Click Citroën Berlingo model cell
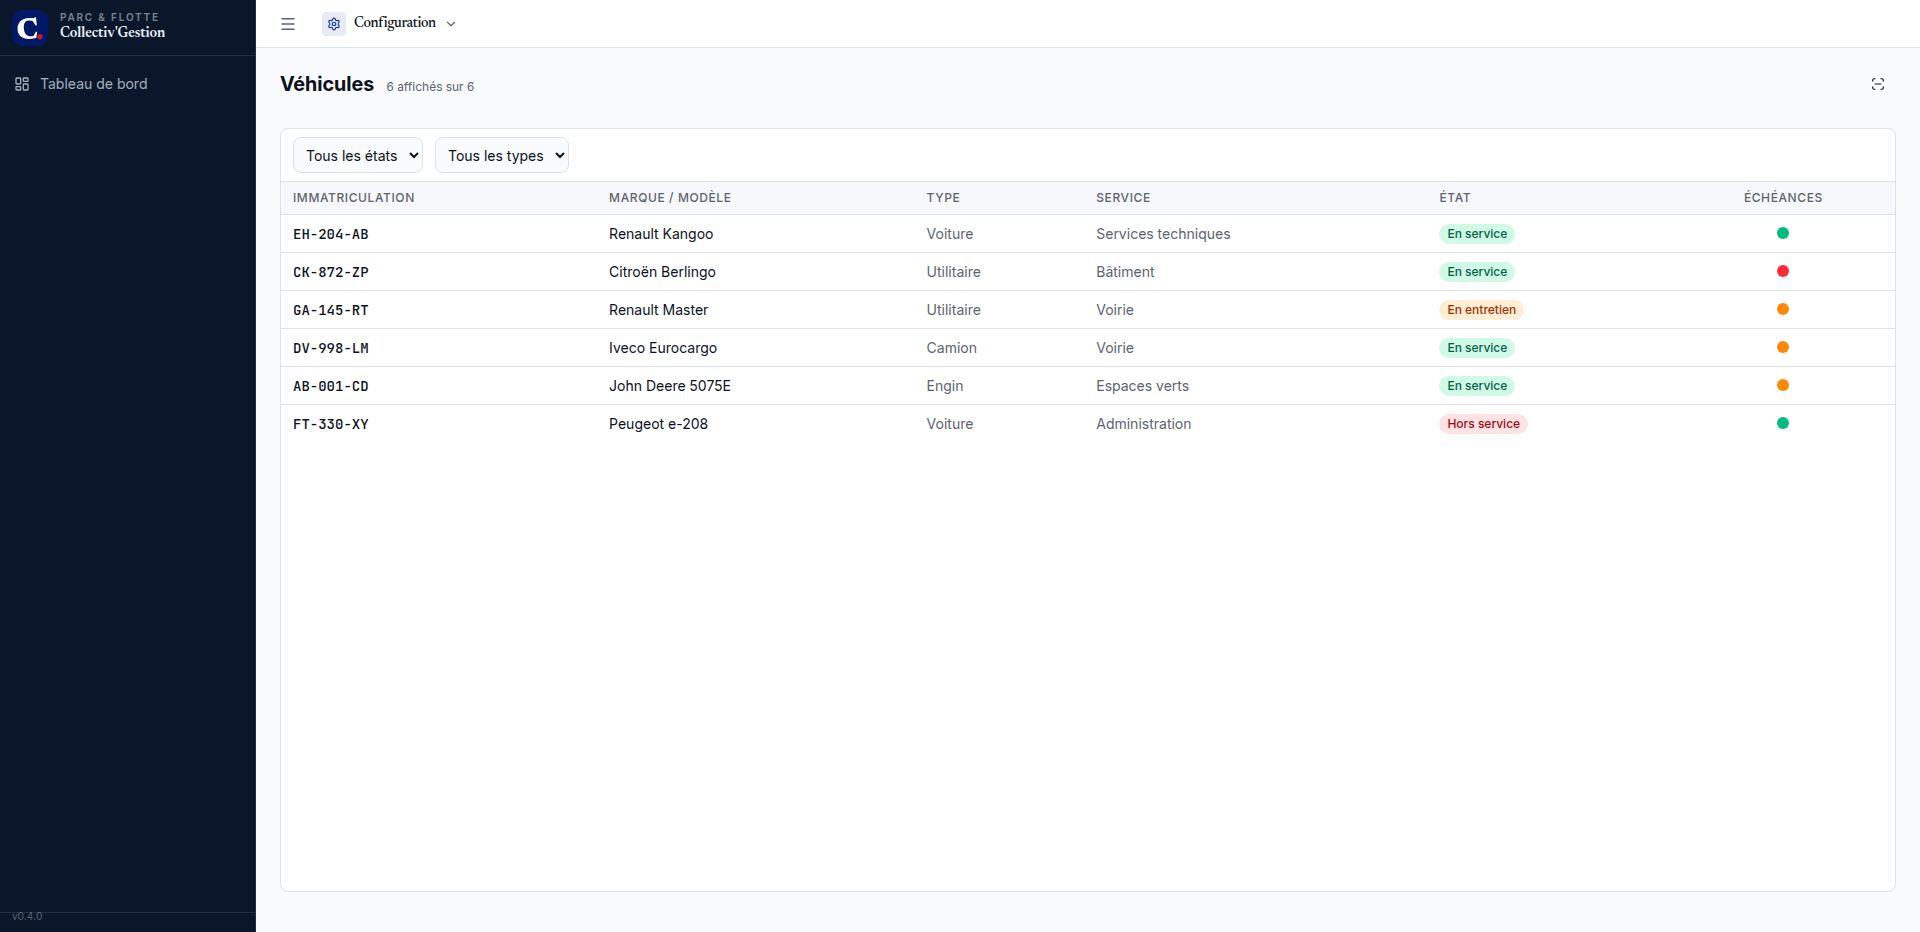The height and width of the screenshot is (932, 1920). pos(662,272)
